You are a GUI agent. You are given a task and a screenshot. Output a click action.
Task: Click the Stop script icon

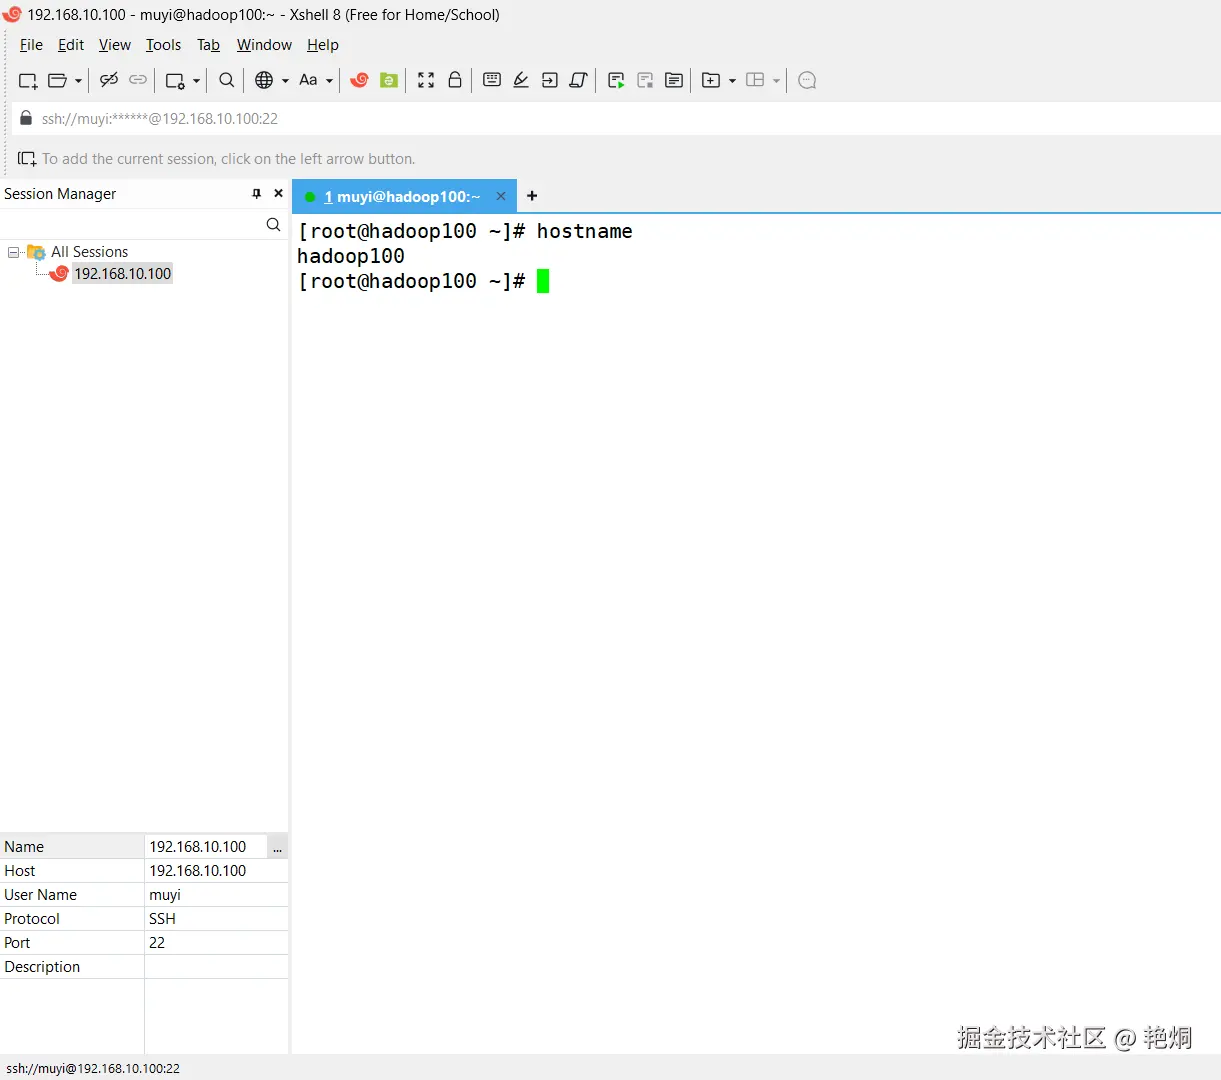coord(645,81)
